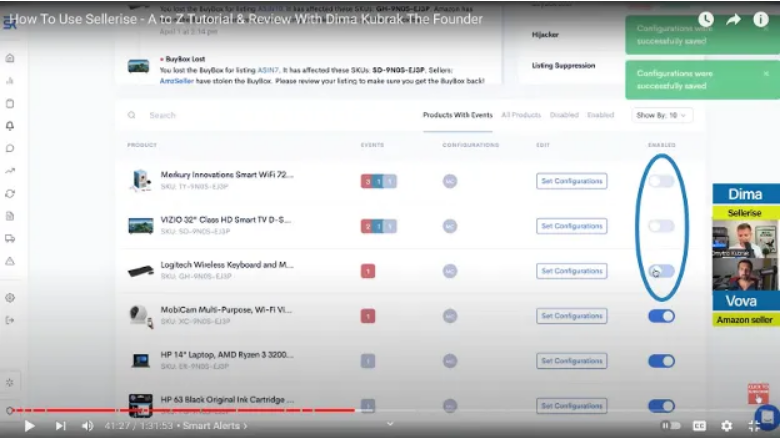Disable HP 63 Ink Cartridge enabled switch

[x=661, y=406]
